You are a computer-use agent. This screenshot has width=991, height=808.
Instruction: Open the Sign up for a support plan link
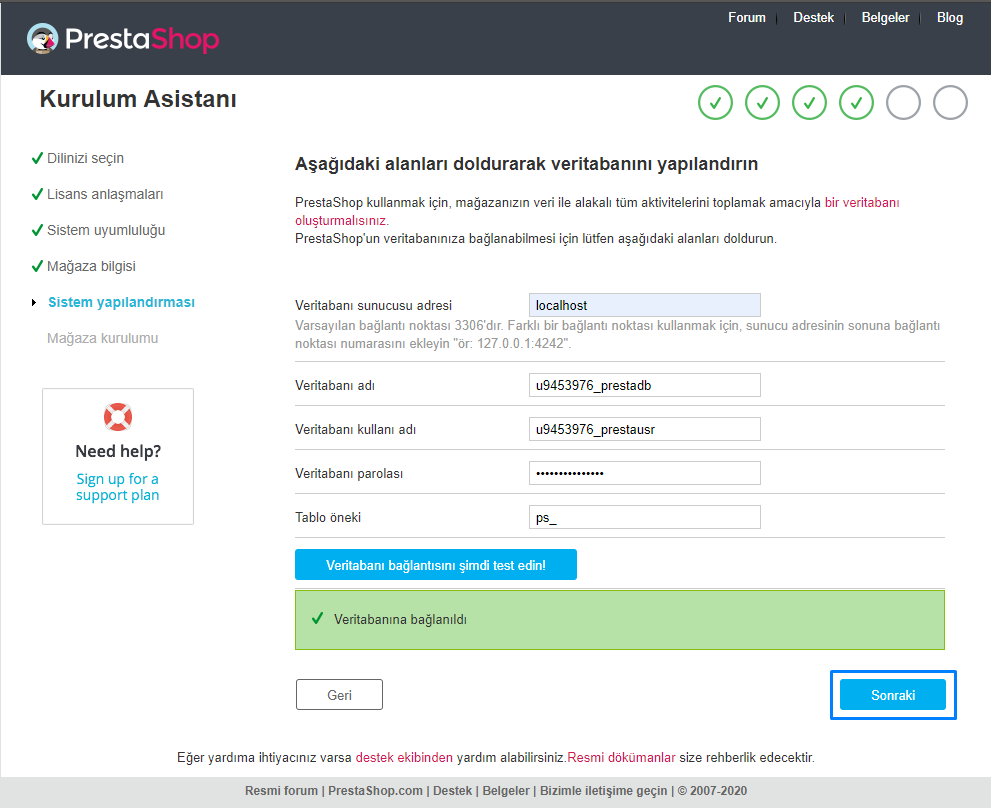coord(118,487)
